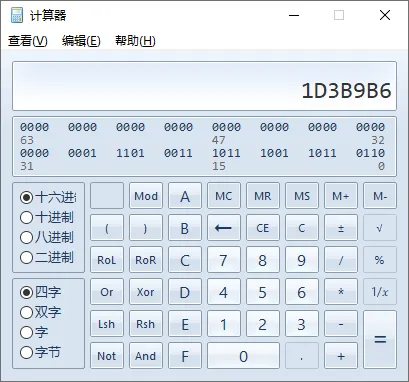This screenshot has width=409, height=382.
Task: Click the Xor button
Action: point(146,292)
